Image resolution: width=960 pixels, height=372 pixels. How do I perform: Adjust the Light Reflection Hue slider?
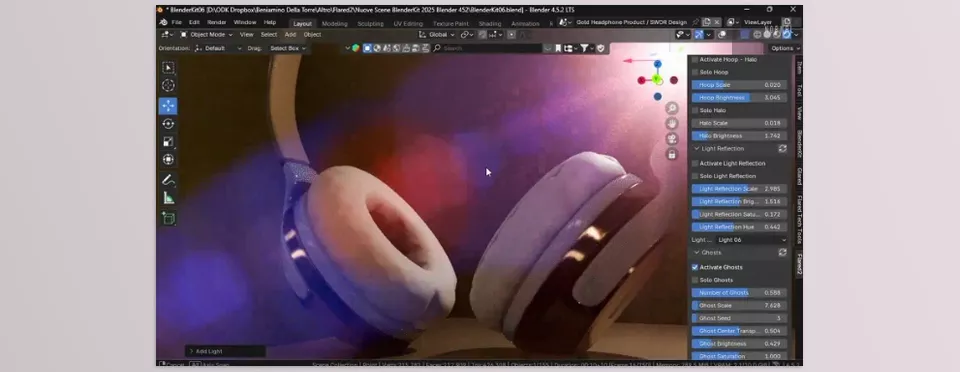coord(739,227)
